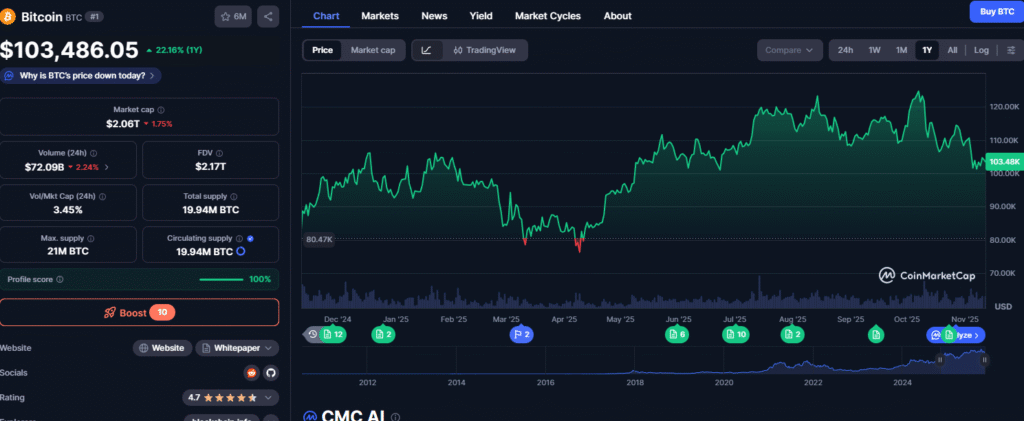
Task: Open the GitHub social link icon
Action: [x=270, y=373]
